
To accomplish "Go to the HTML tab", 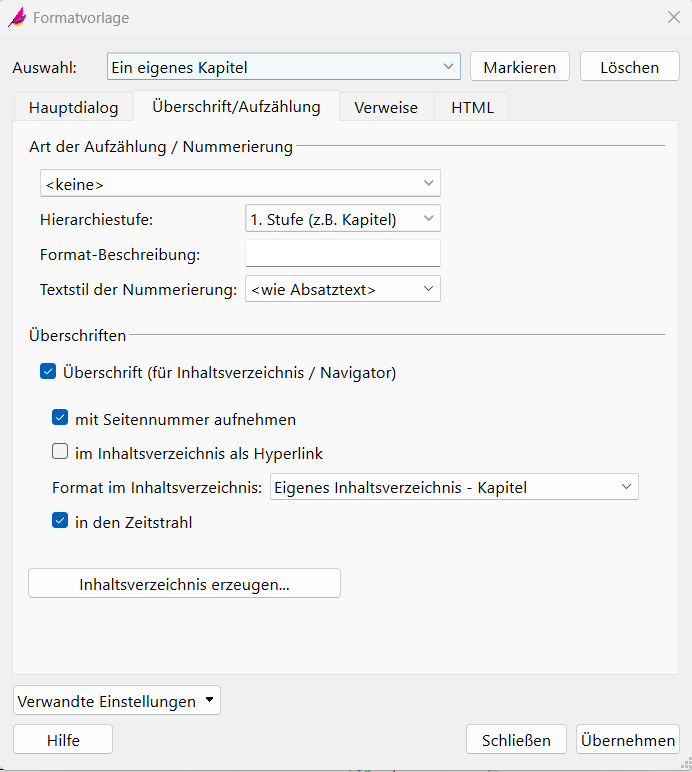I will [x=472, y=107].
